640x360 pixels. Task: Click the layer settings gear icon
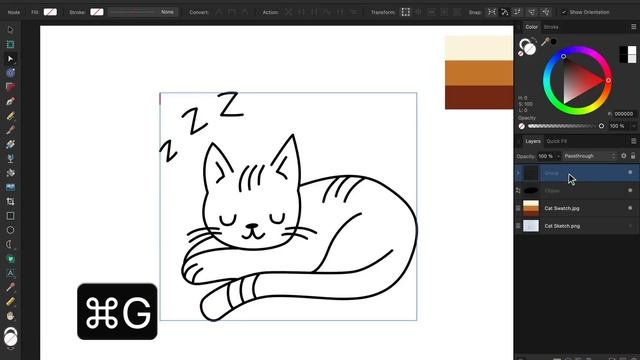[624, 156]
